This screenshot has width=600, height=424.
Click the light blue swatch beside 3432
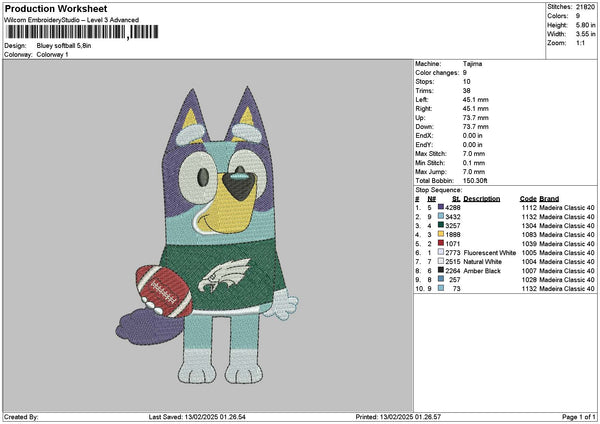(x=441, y=216)
